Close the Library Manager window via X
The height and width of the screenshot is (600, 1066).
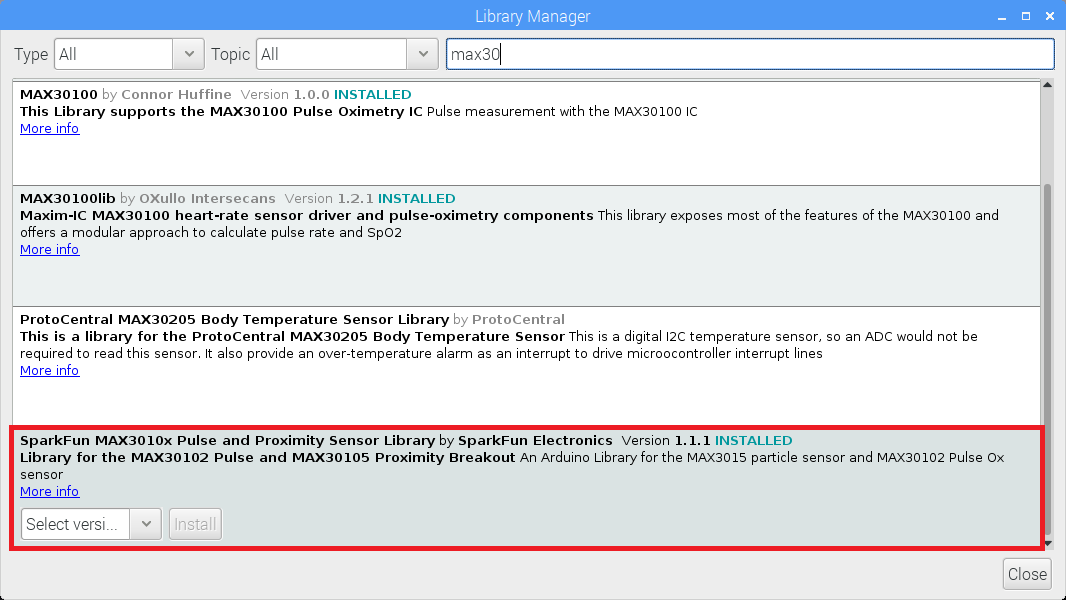tap(1050, 16)
